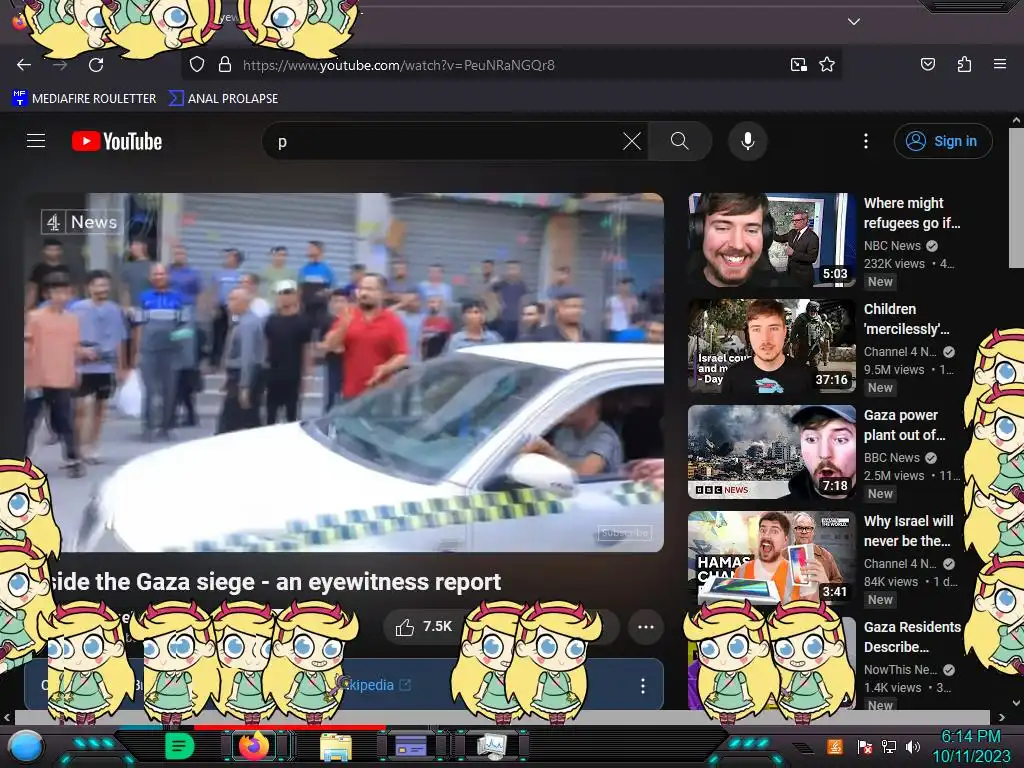Open the tracking protection shield panel
1024x768 pixels.
click(x=197, y=65)
